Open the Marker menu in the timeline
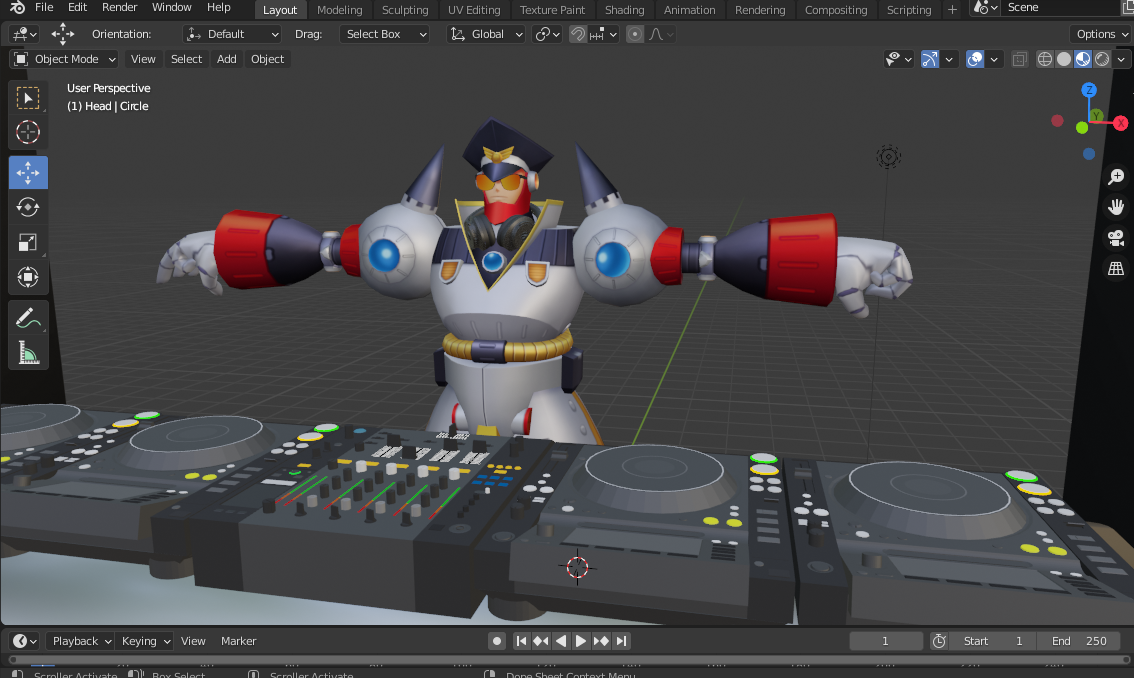 pyautogui.click(x=239, y=641)
